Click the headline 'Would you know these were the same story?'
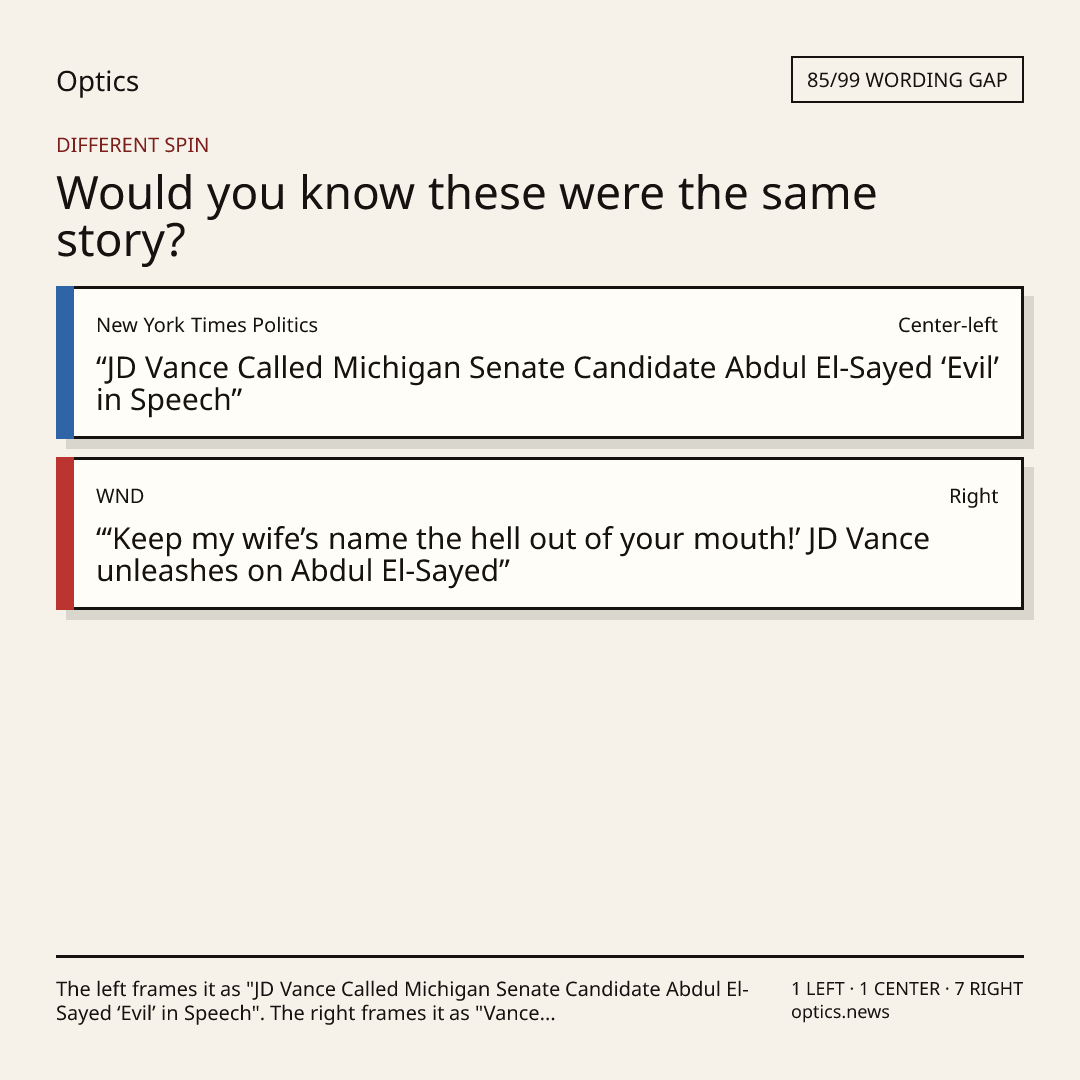 (x=466, y=216)
